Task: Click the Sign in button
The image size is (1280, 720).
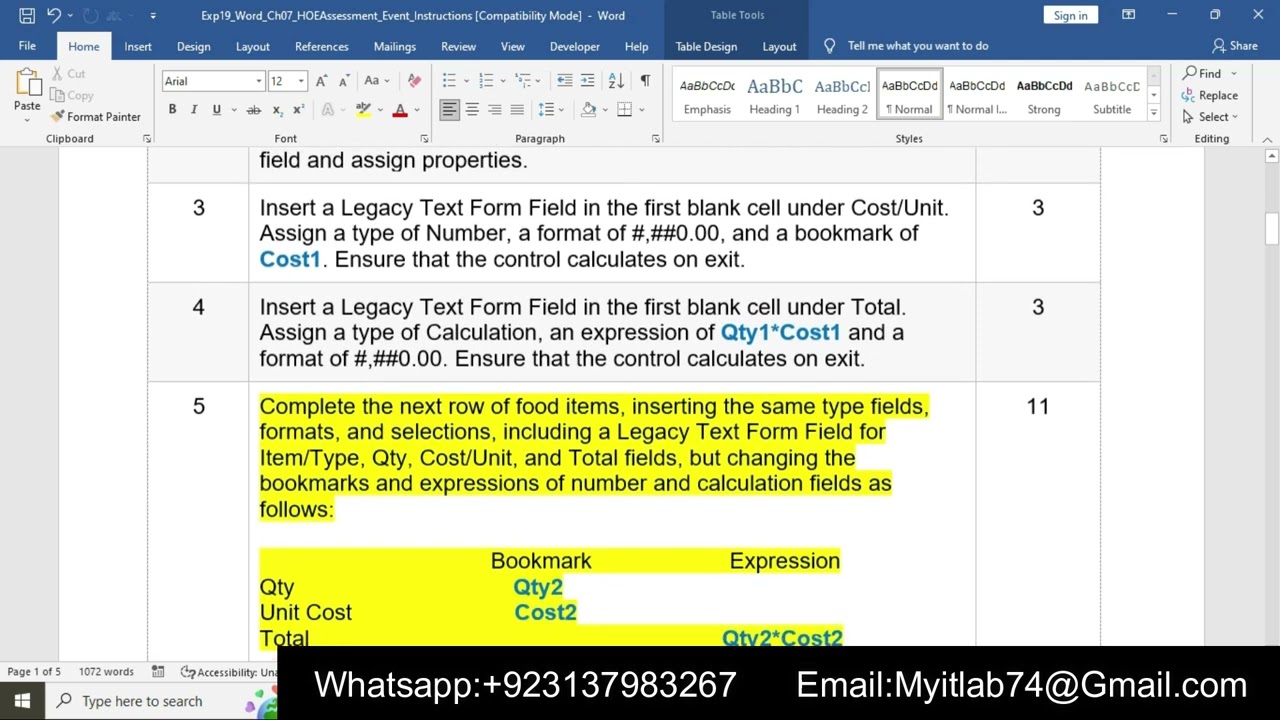Action: point(1070,15)
